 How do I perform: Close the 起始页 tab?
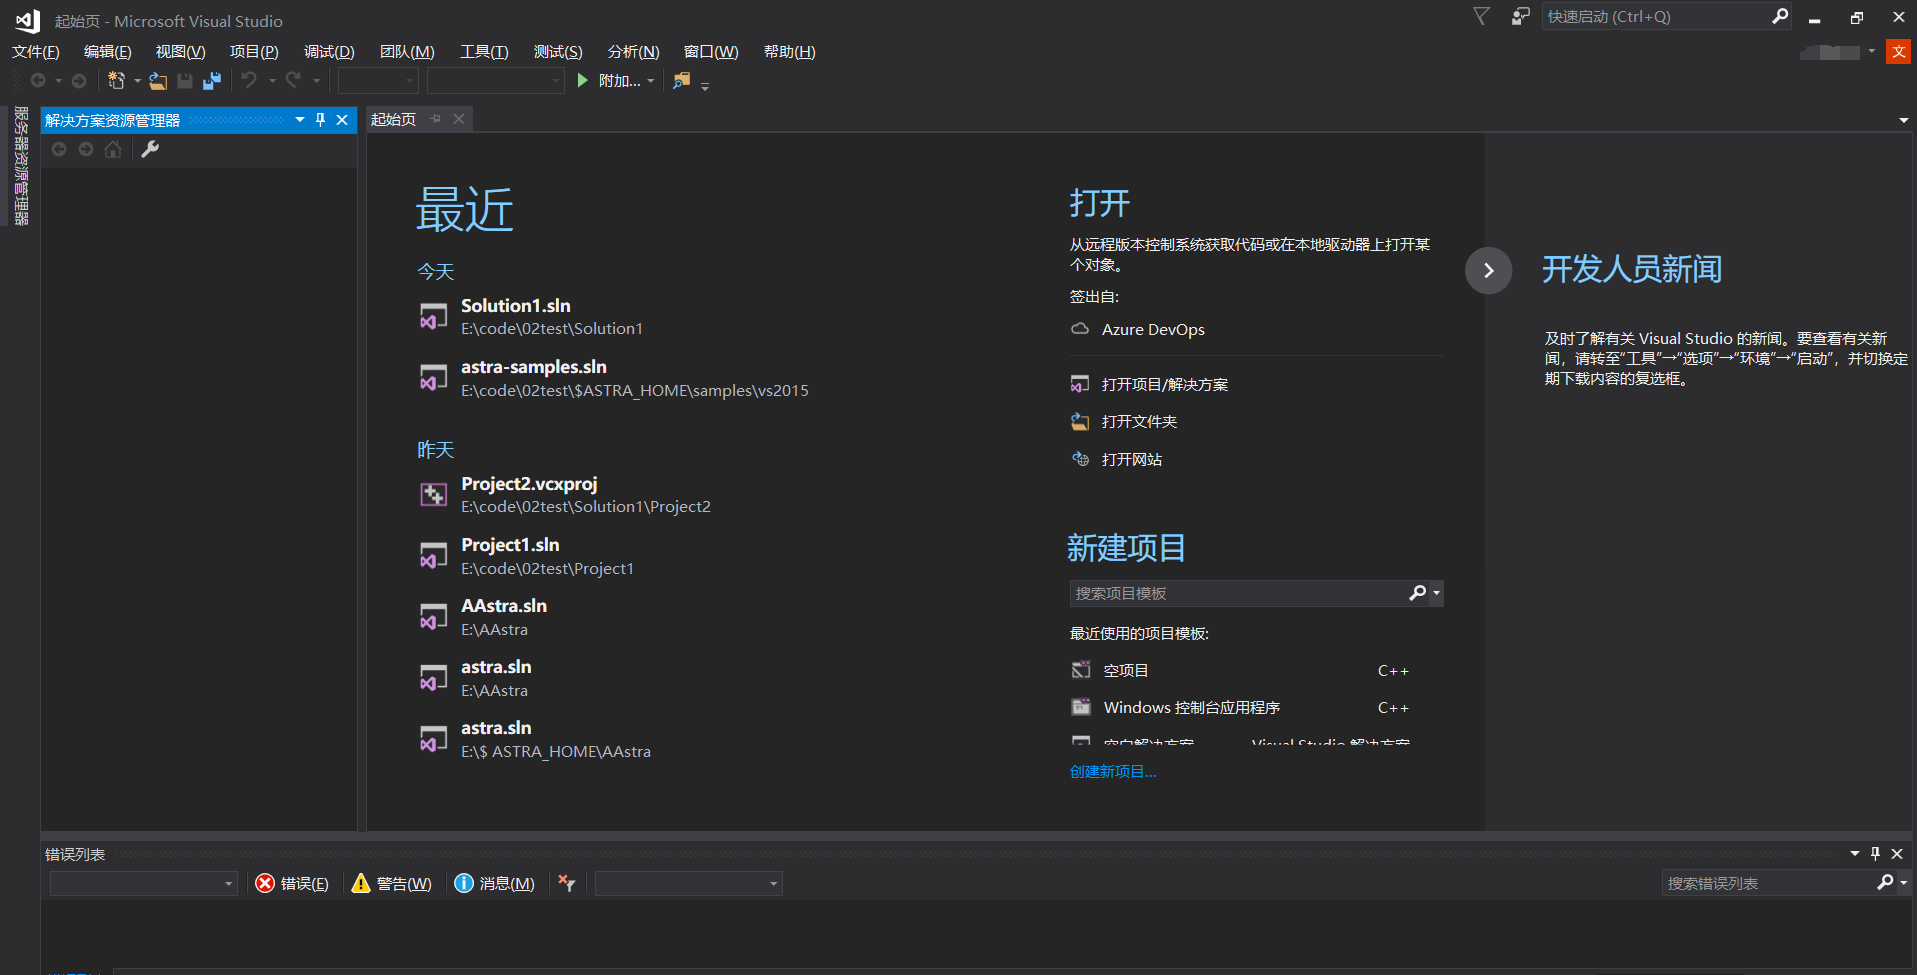tap(459, 119)
